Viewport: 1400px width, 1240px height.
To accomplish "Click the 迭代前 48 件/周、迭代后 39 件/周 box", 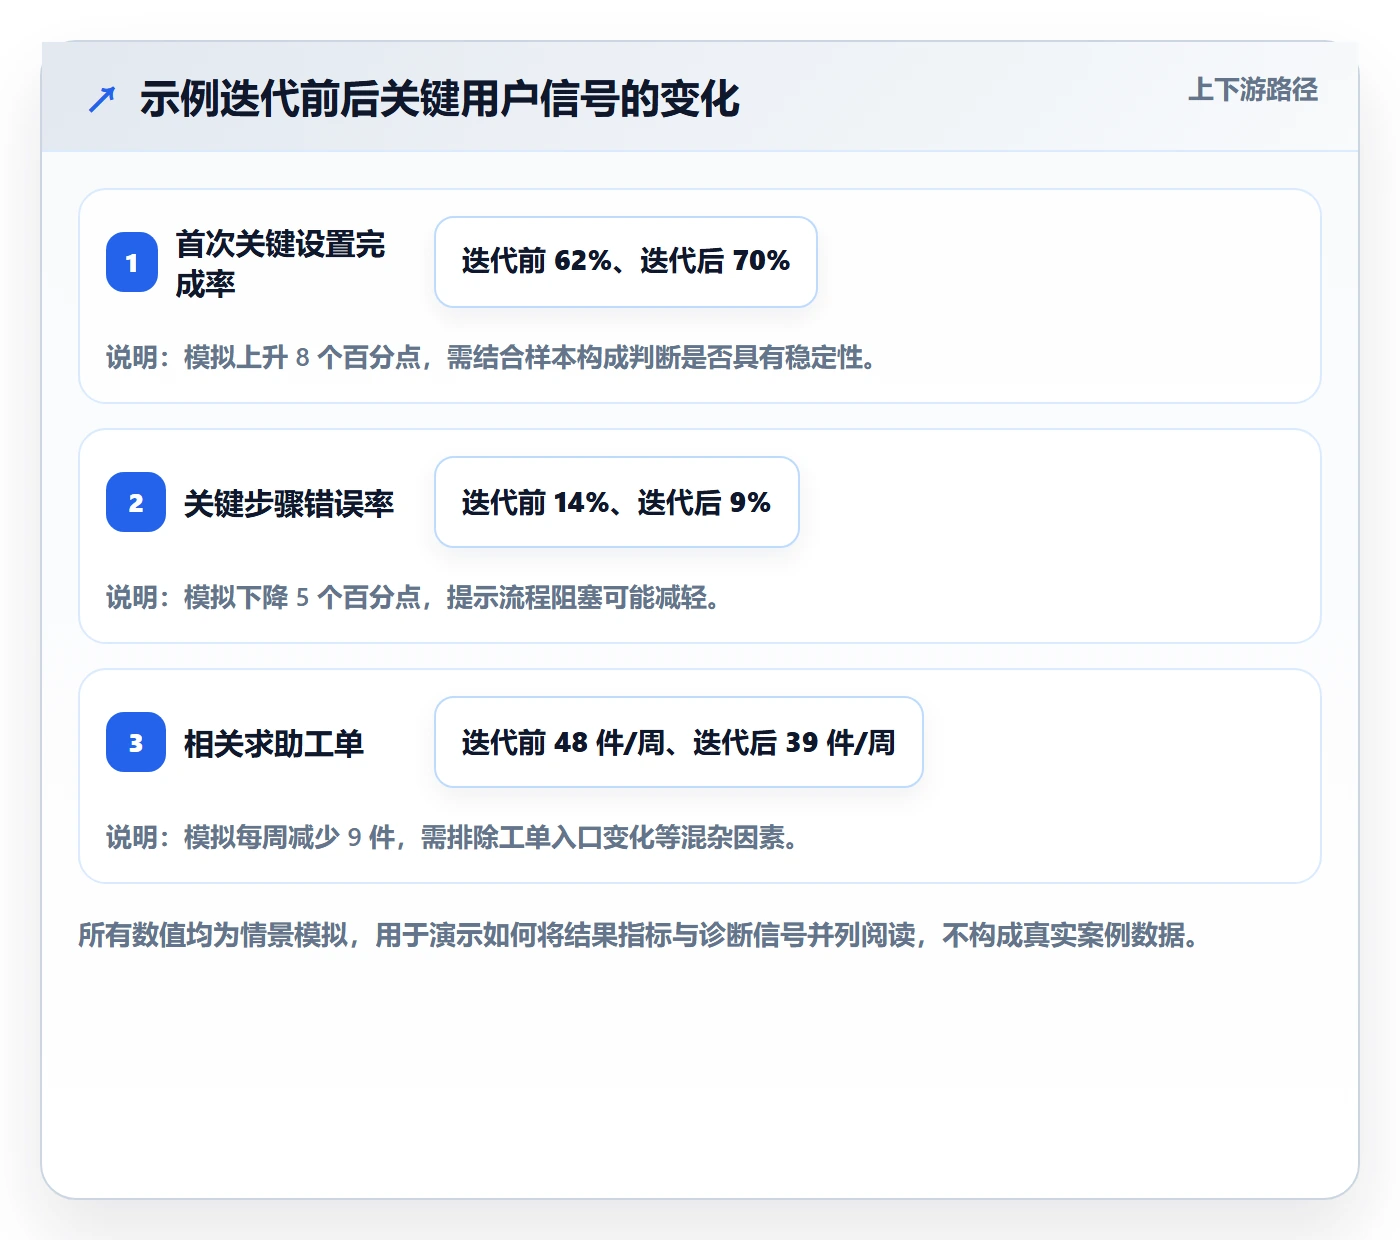I will tap(679, 742).
